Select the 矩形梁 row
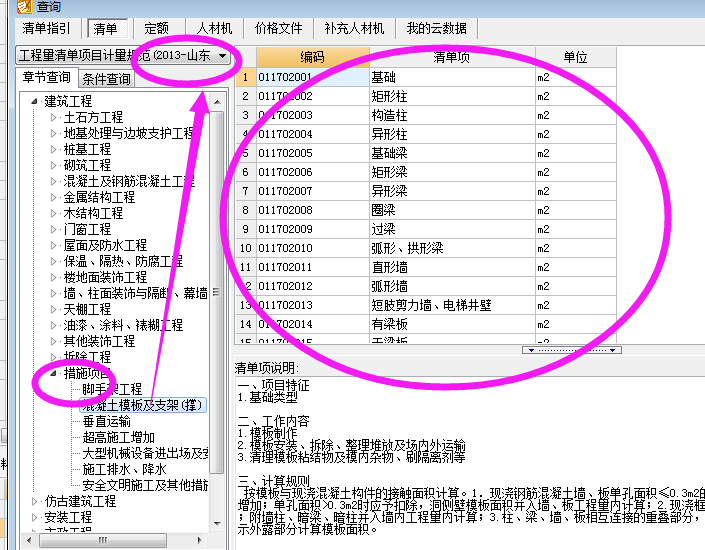Viewport: 705px width, 550px height. tap(426, 172)
